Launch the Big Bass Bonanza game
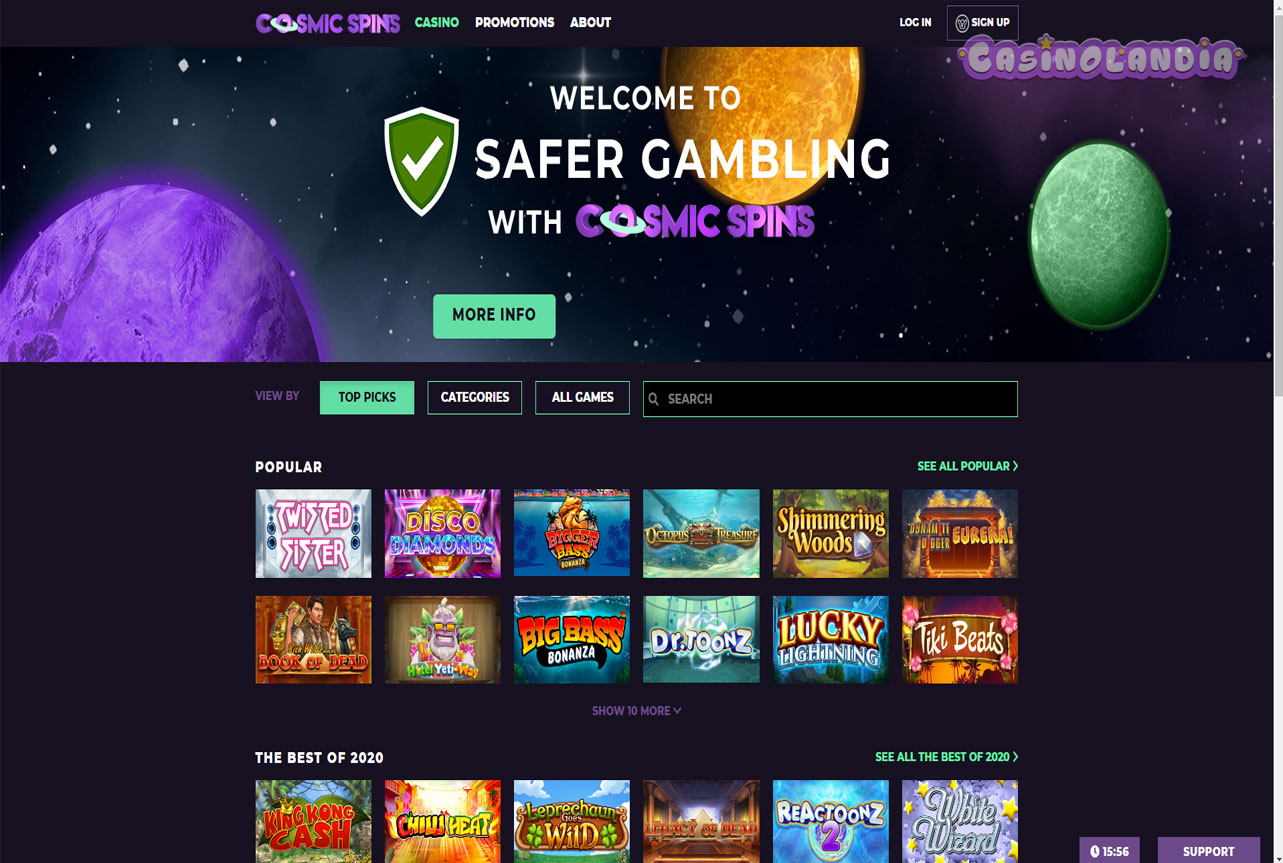This screenshot has height=863, width=1283. (572, 640)
